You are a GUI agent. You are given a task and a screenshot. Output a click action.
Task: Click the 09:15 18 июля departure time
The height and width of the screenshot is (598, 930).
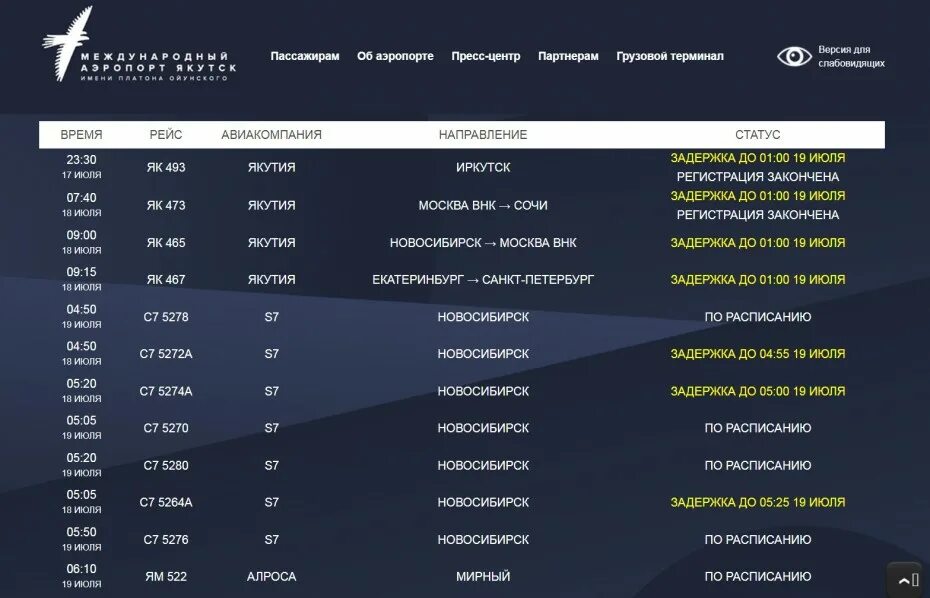[81, 278]
